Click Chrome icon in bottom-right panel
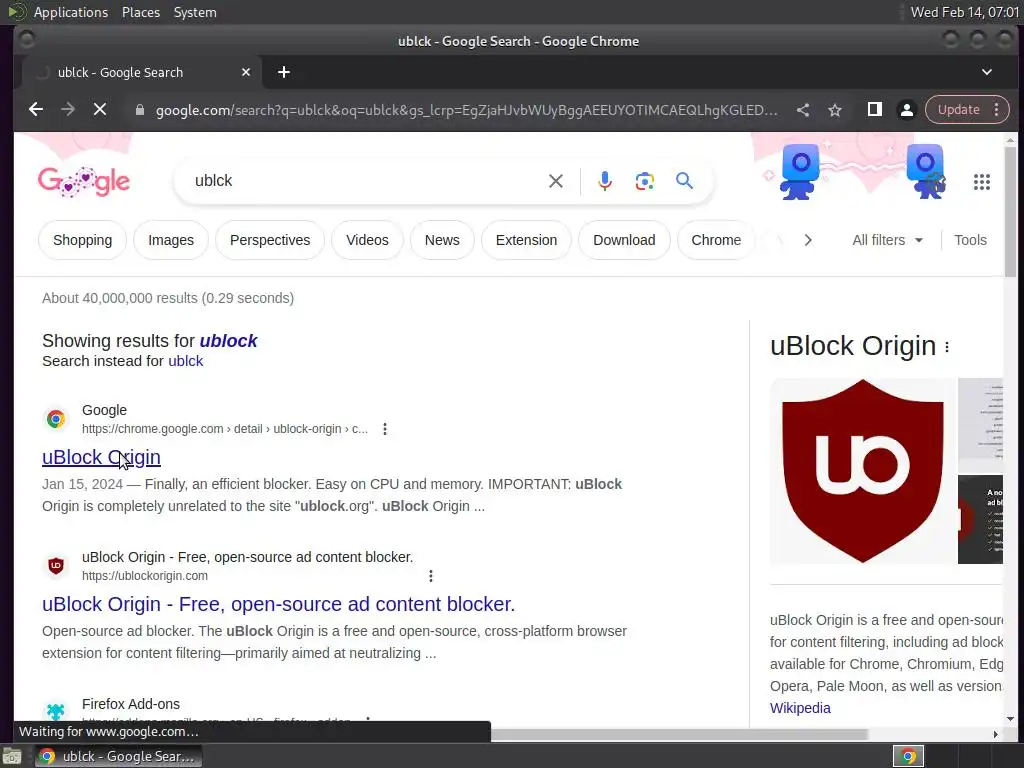The width and height of the screenshot is (1024, 768). coord(908,756)
